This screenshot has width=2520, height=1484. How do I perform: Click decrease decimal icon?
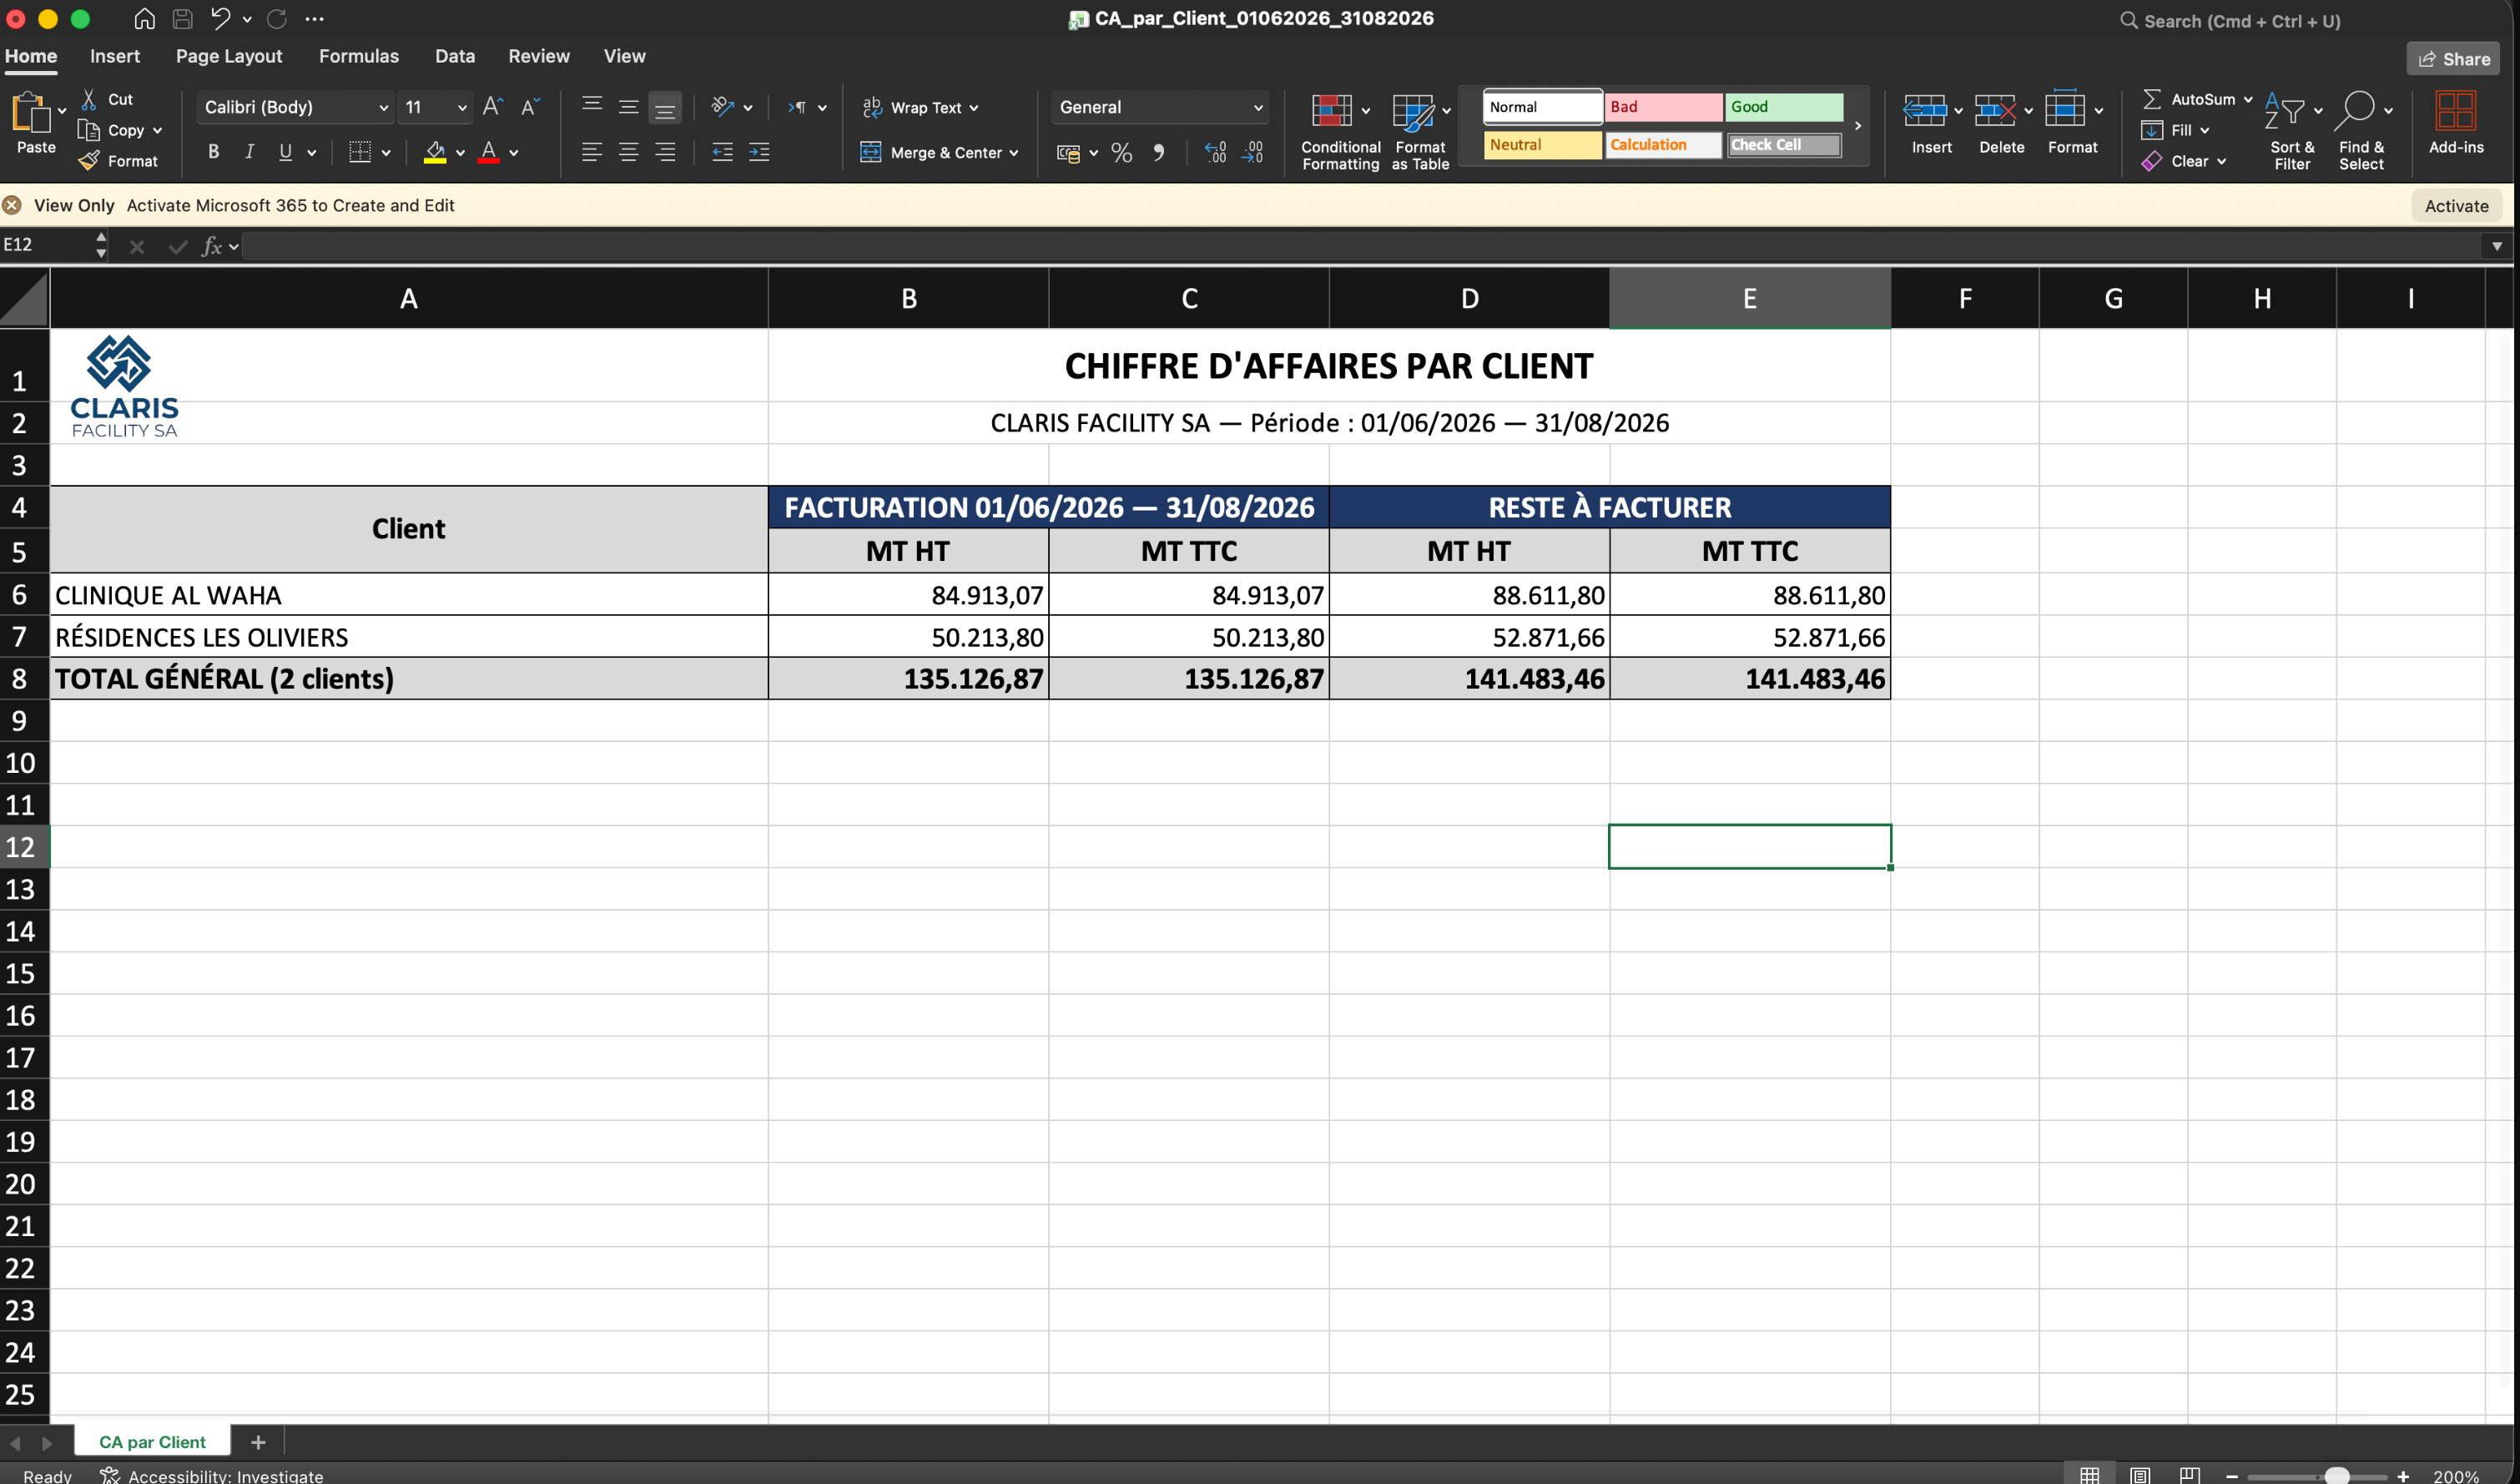(x=1253, y=153)
